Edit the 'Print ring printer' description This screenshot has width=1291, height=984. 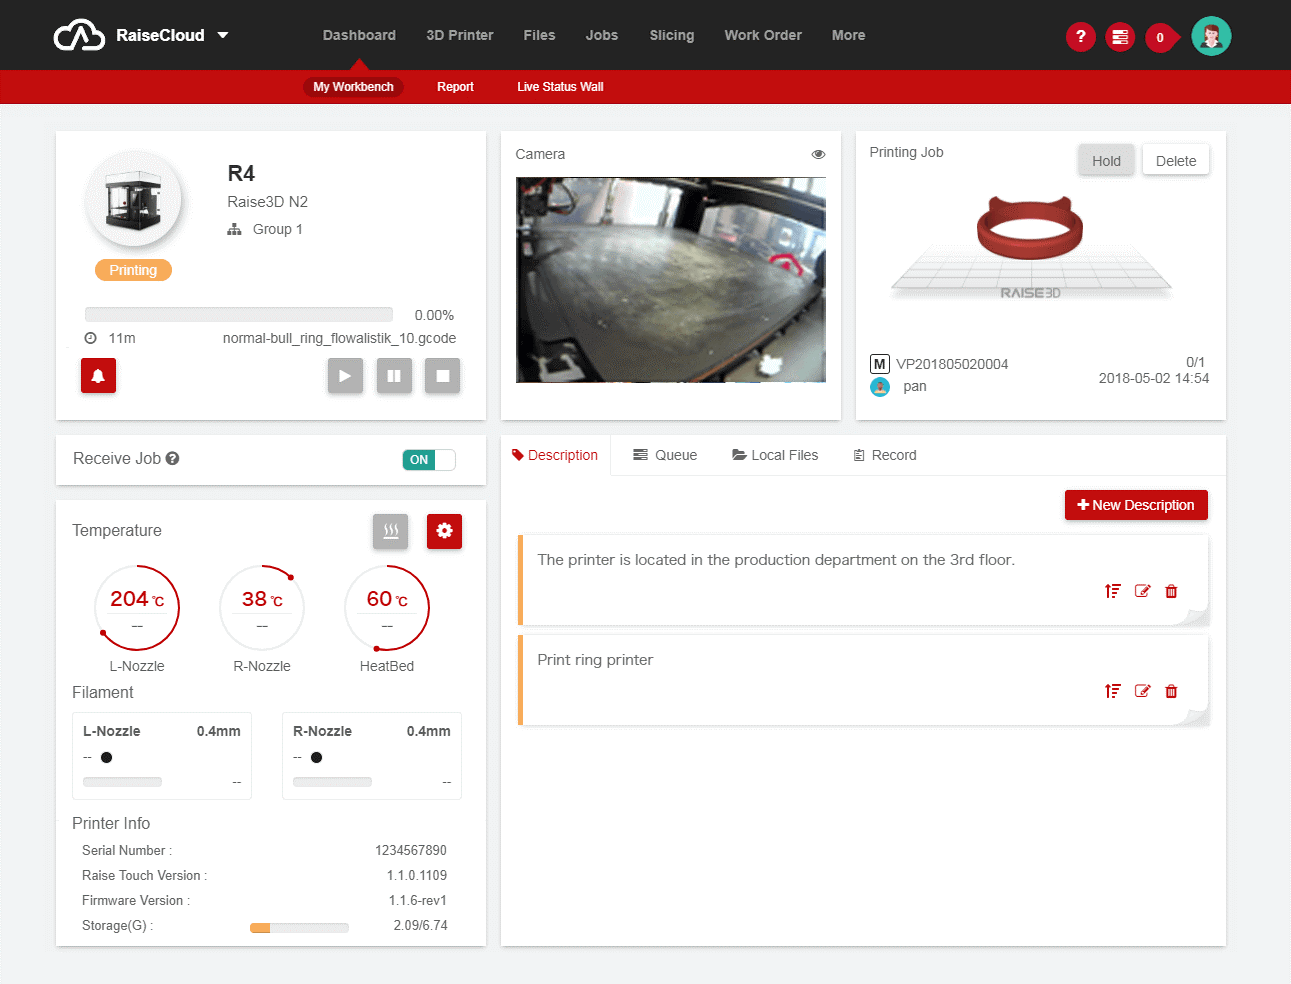1142,691
